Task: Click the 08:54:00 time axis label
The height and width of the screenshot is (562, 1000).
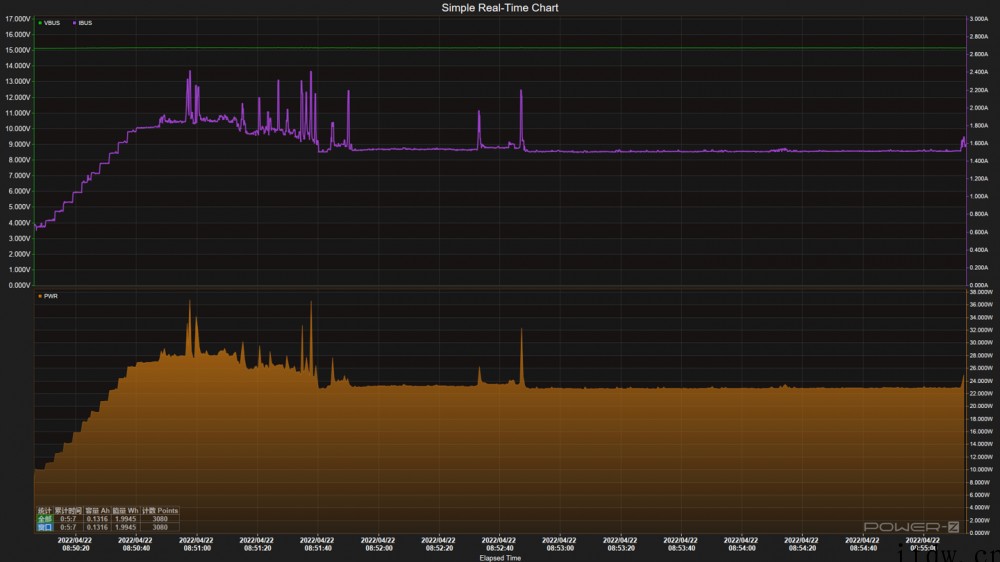Action: 741,548
